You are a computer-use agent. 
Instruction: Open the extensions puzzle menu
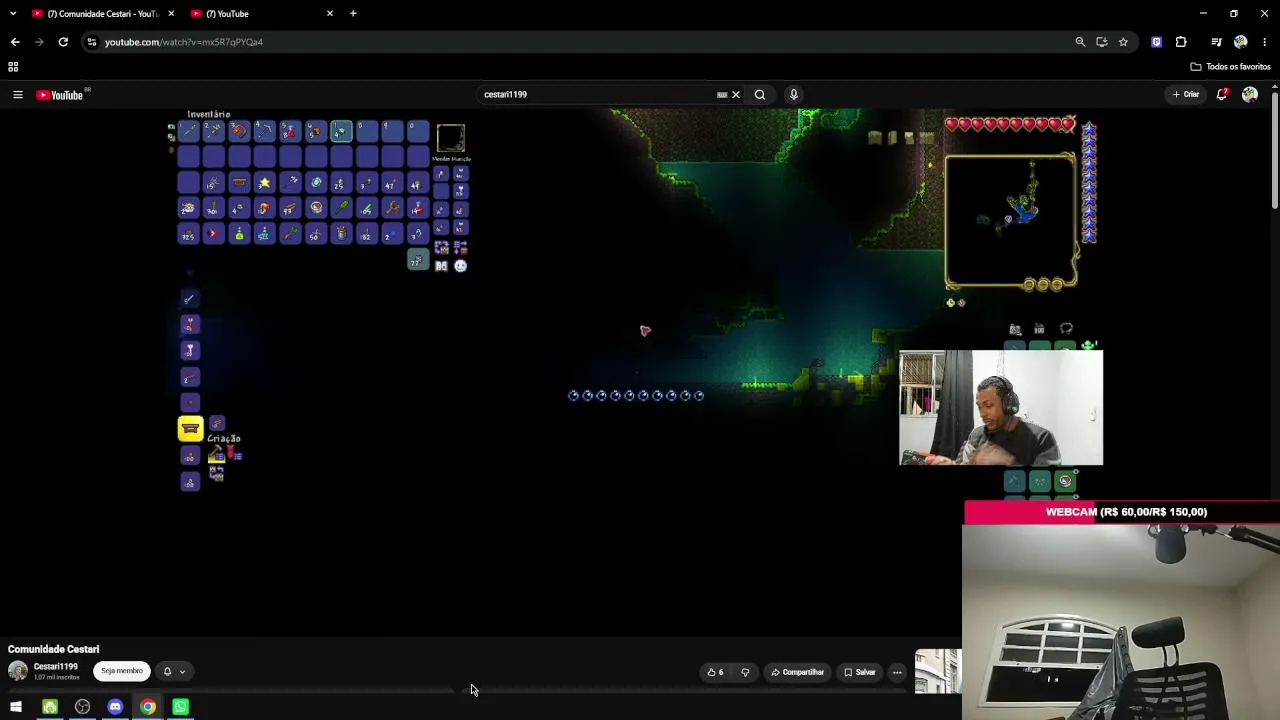coord(1181,42)
